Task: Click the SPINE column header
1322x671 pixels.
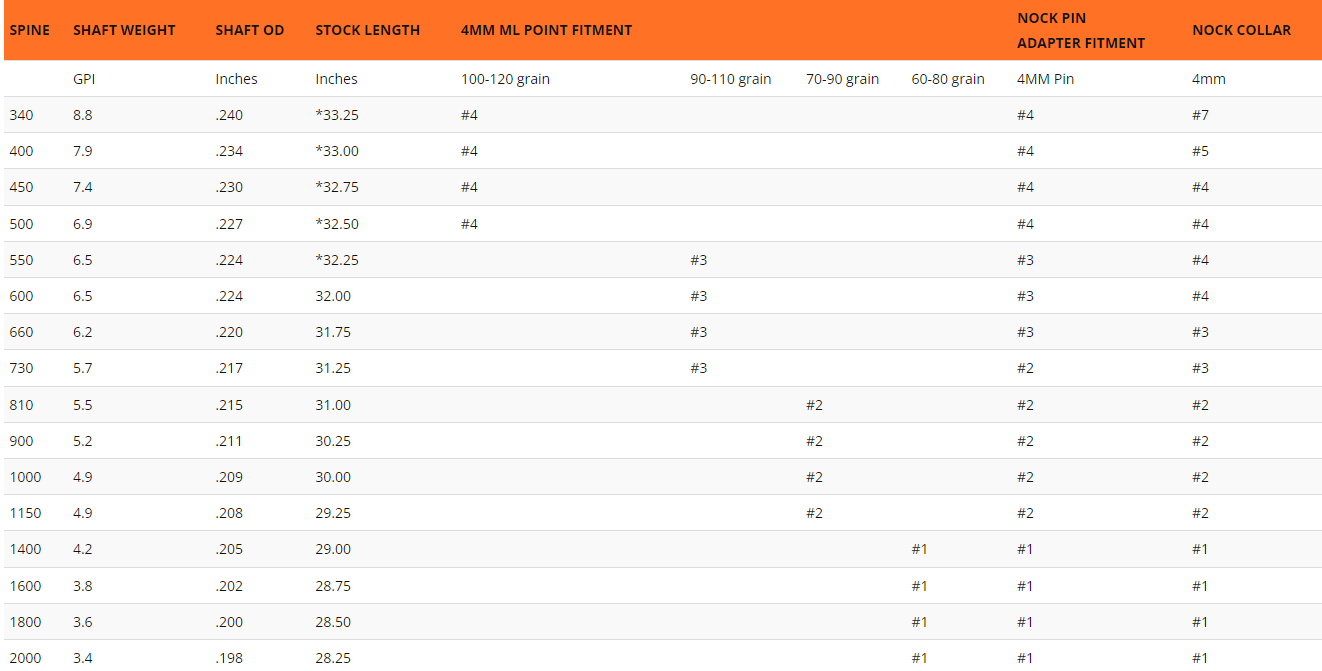Action: coord(30,30)
